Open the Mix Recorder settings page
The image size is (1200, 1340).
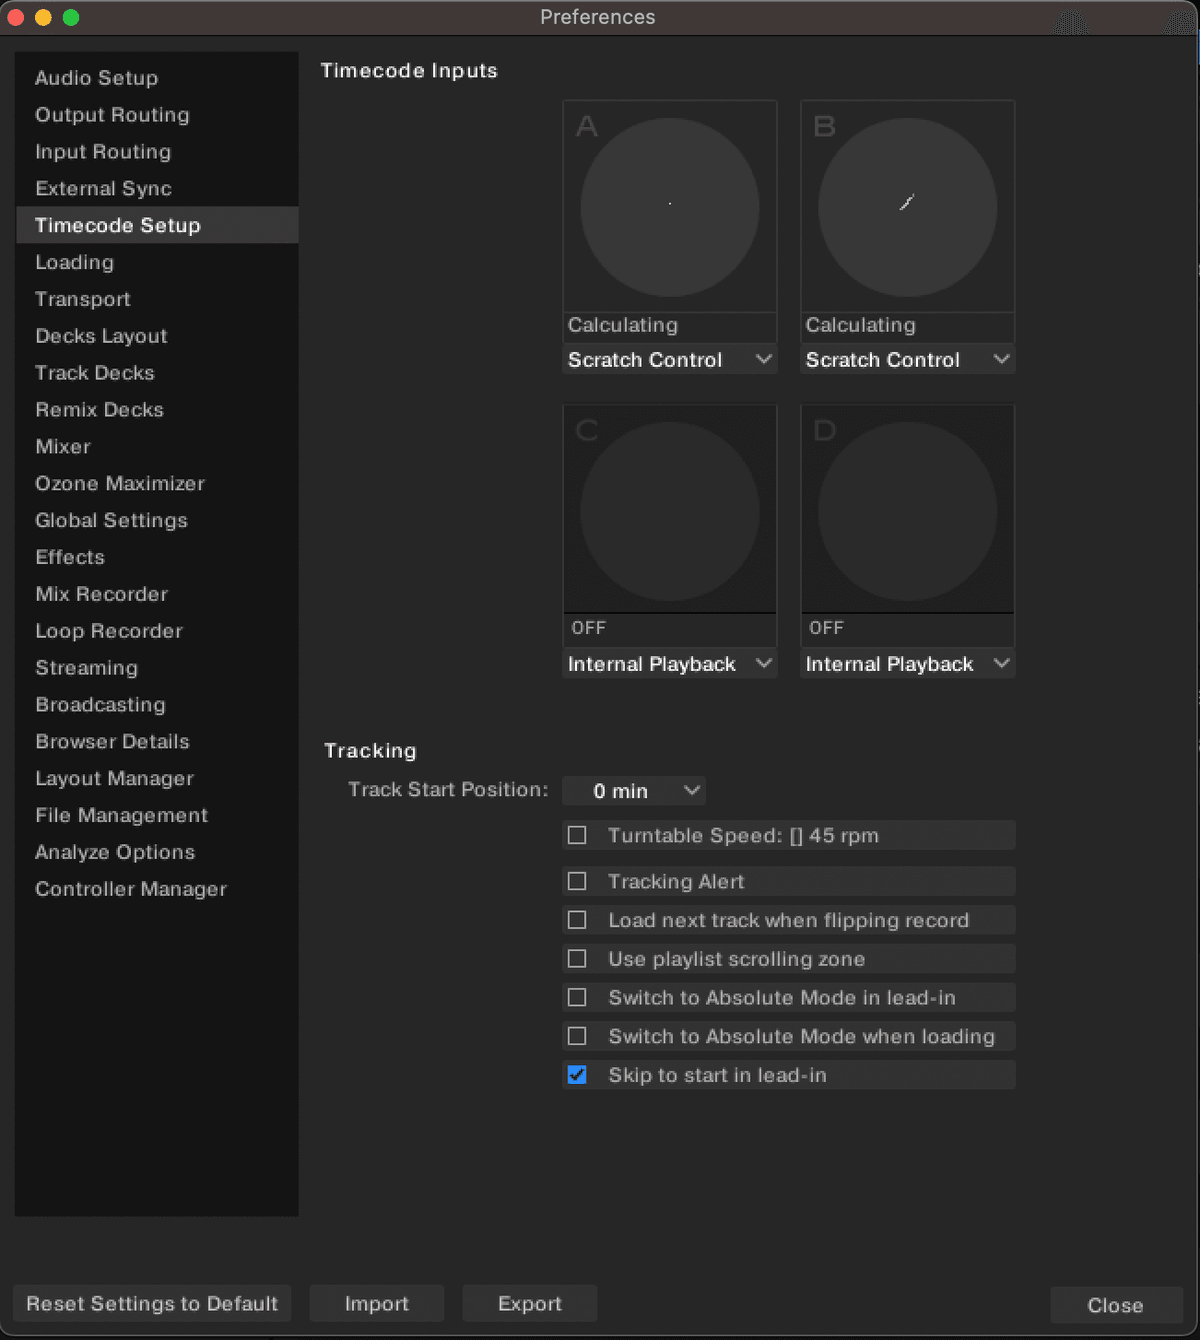pos(101,594)
